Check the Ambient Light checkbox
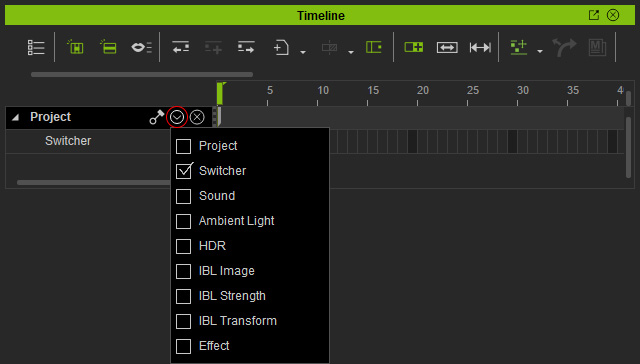This screenshot has height=364, width=640. click(x=184, y=221)
